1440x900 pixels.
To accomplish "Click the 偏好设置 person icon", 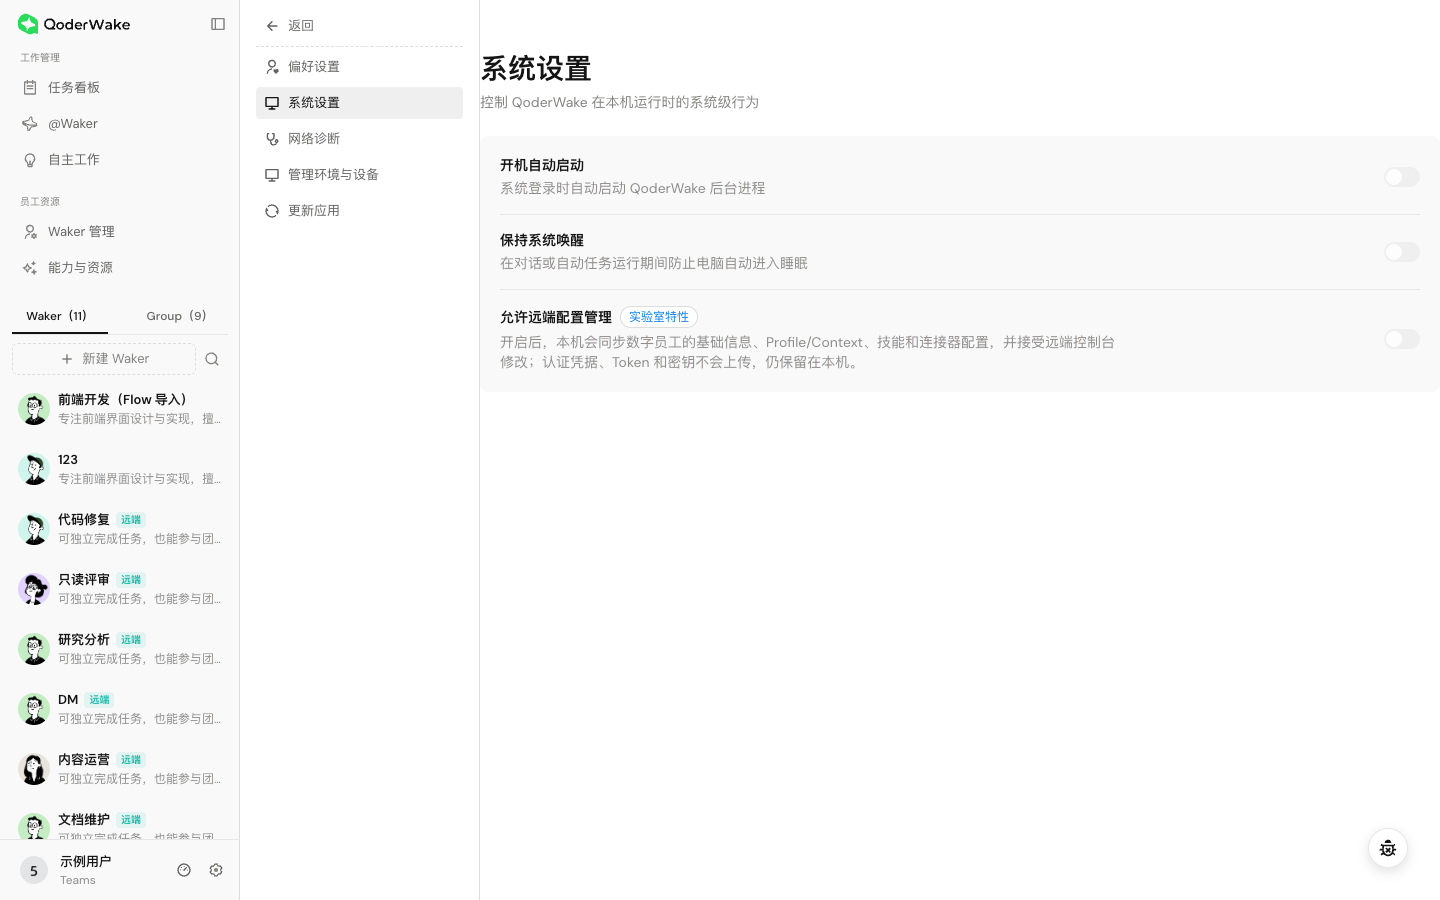I will pyautogui.click(x=272, y=67).
